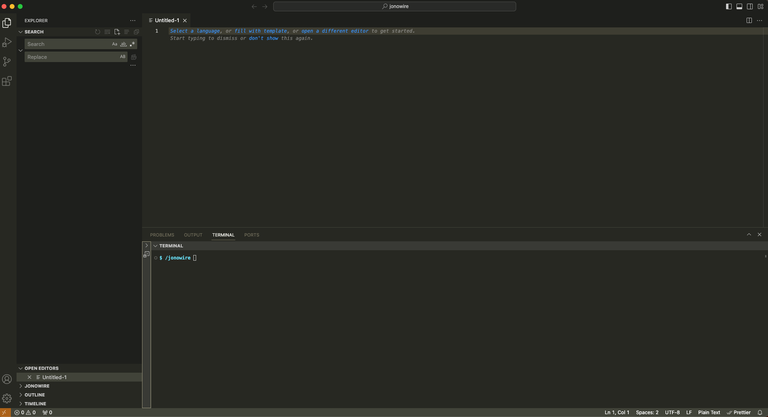Viewport: 768px width, 417px height.
Task: Click the UTF-8 encoding item
Action: point(672,413)
